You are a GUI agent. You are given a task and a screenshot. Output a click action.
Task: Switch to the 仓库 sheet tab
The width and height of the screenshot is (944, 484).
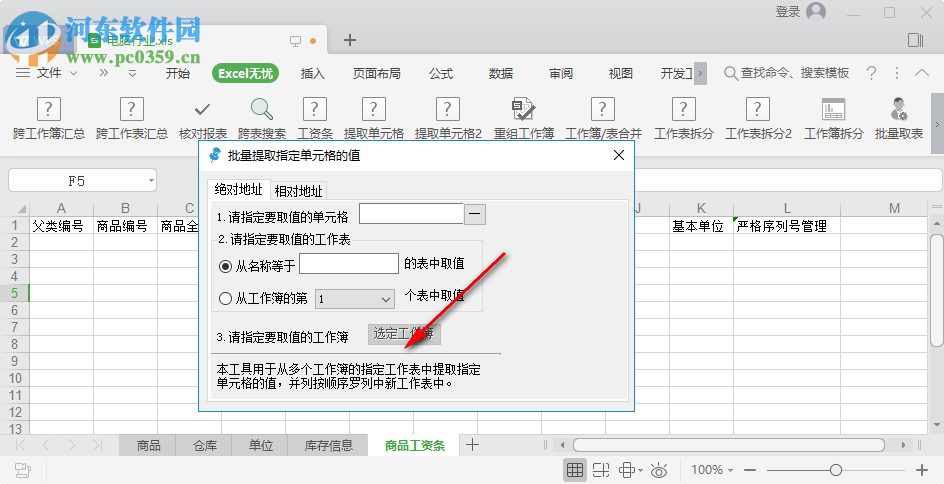[x=205, y=445]
